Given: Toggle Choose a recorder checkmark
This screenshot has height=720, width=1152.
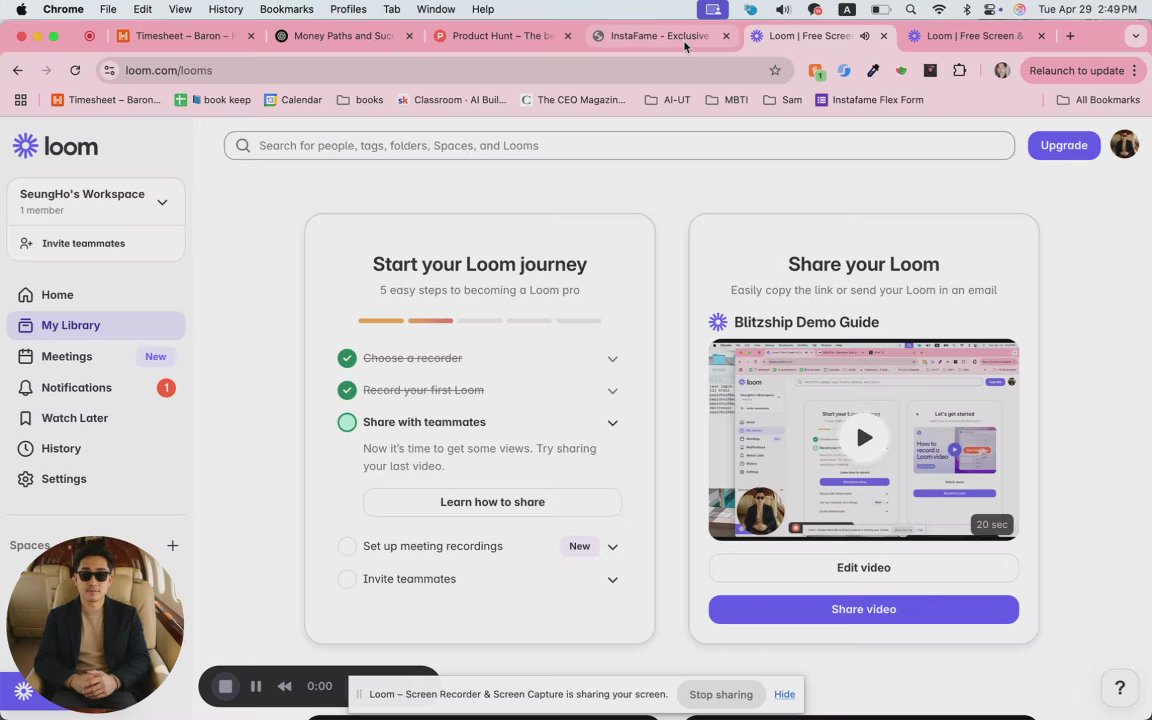Looking at the screenshot, I should pyautogui.click(x=347, y=359).
